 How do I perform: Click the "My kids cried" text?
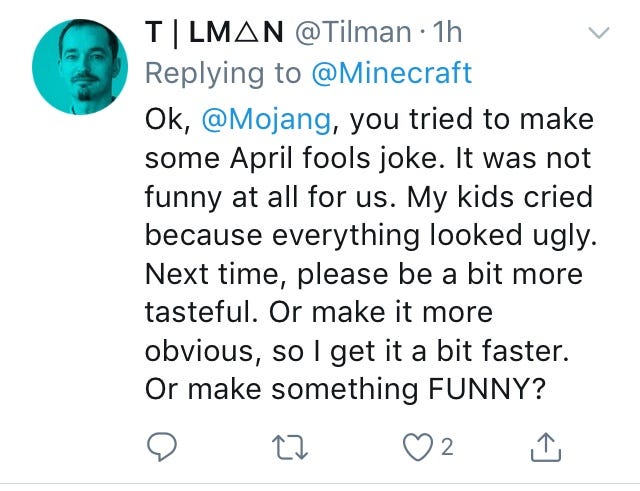500,197
